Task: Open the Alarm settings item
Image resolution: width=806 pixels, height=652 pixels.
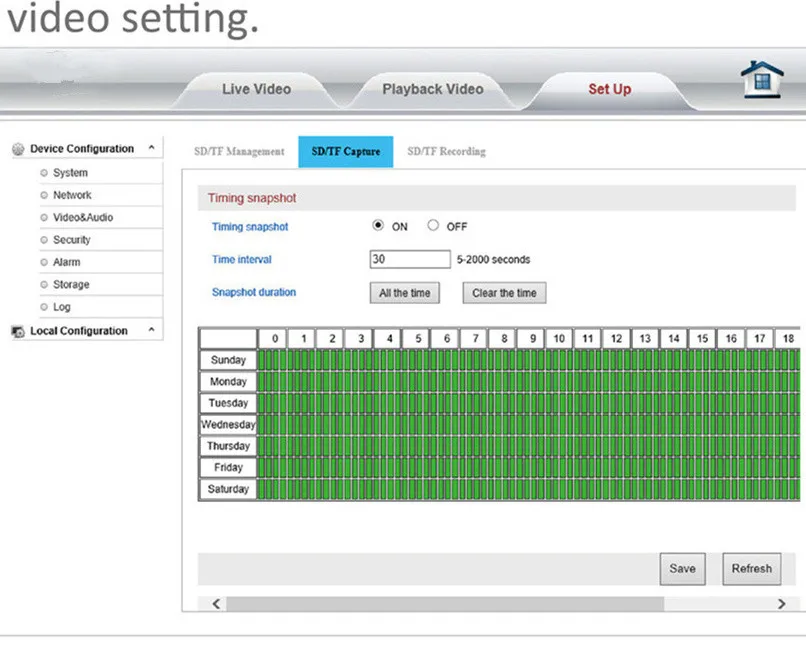Action: point(67,262)
